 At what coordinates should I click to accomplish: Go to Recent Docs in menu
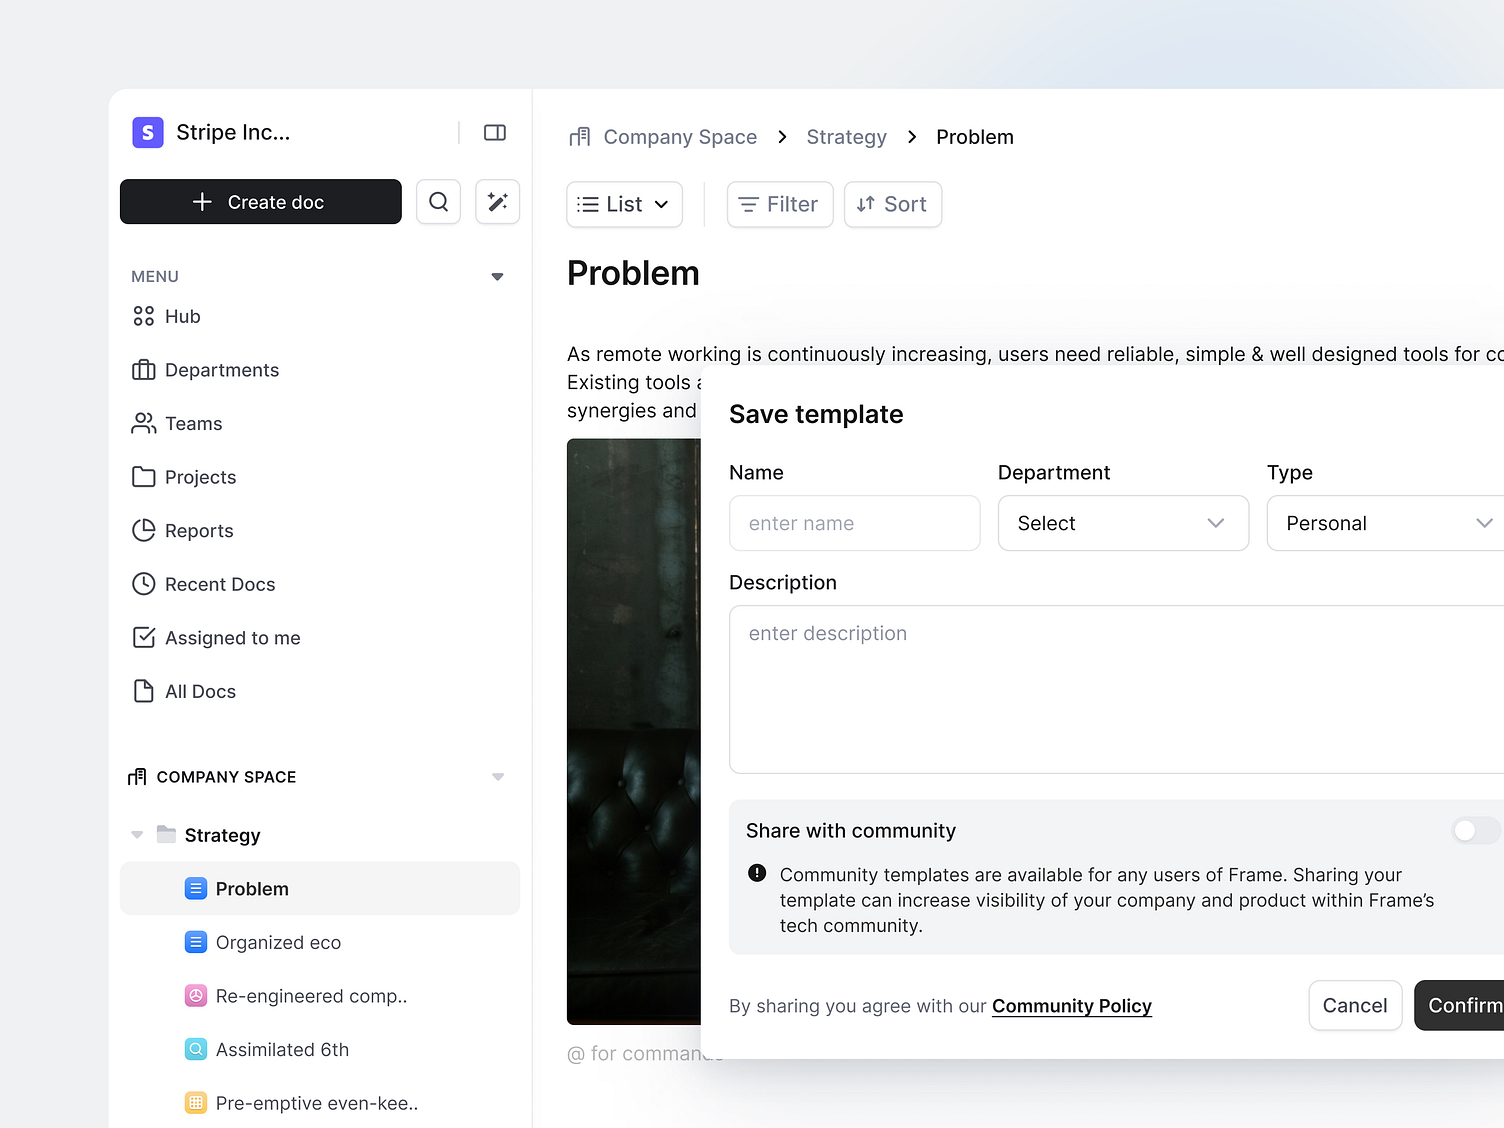219,584
